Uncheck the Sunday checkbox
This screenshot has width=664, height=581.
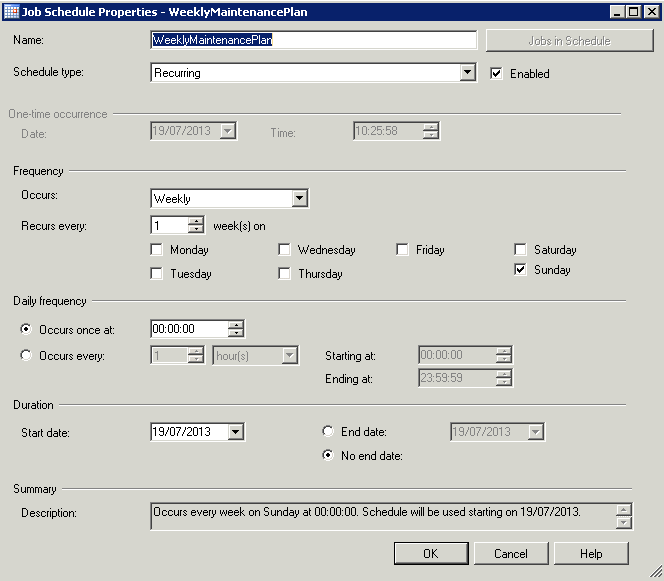pyautogui.click(x=520, y=269)
